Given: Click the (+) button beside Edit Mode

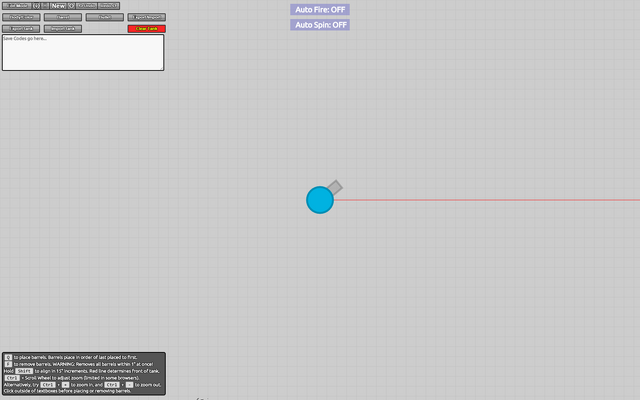Looking at the screenshot, I should [x=36, y=6].
